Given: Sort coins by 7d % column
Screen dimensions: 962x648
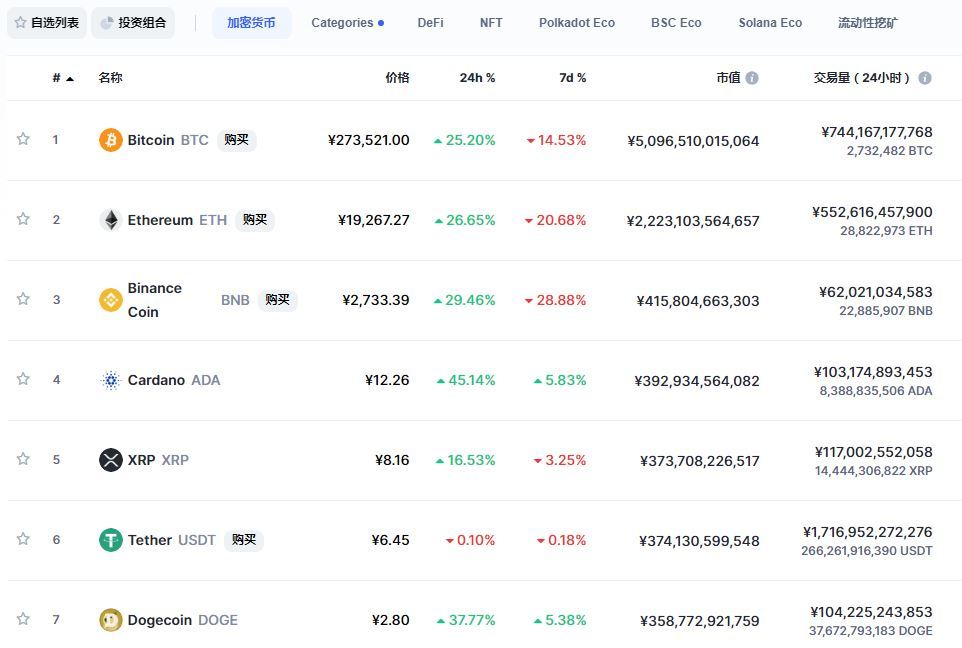Looking at the screenshot, I should (x=572, y=78).
